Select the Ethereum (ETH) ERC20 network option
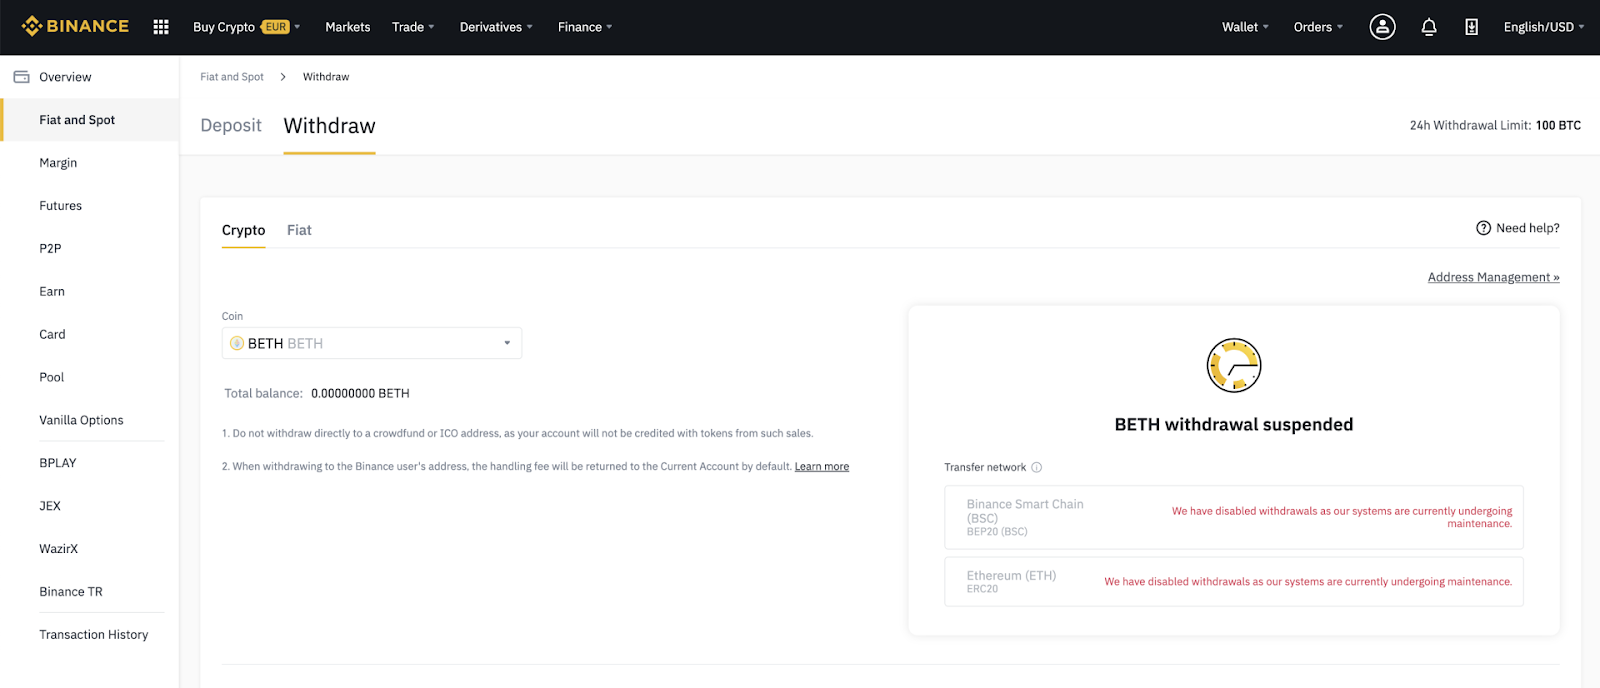The height and width of the screenshot is (688, 1600). (x=1233, y=581)
